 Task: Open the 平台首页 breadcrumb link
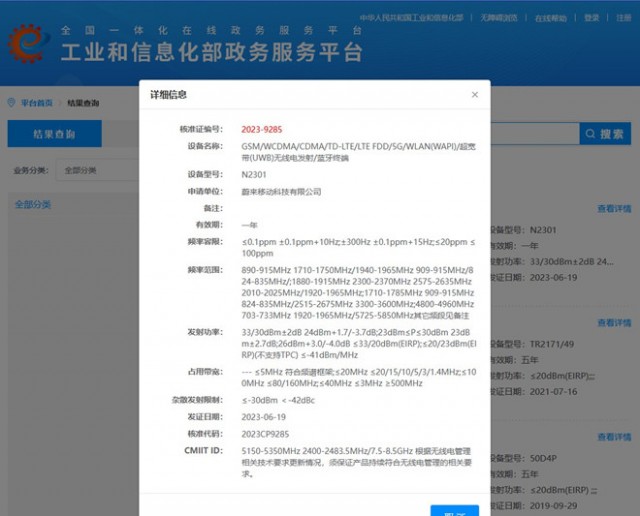(37, 103)
